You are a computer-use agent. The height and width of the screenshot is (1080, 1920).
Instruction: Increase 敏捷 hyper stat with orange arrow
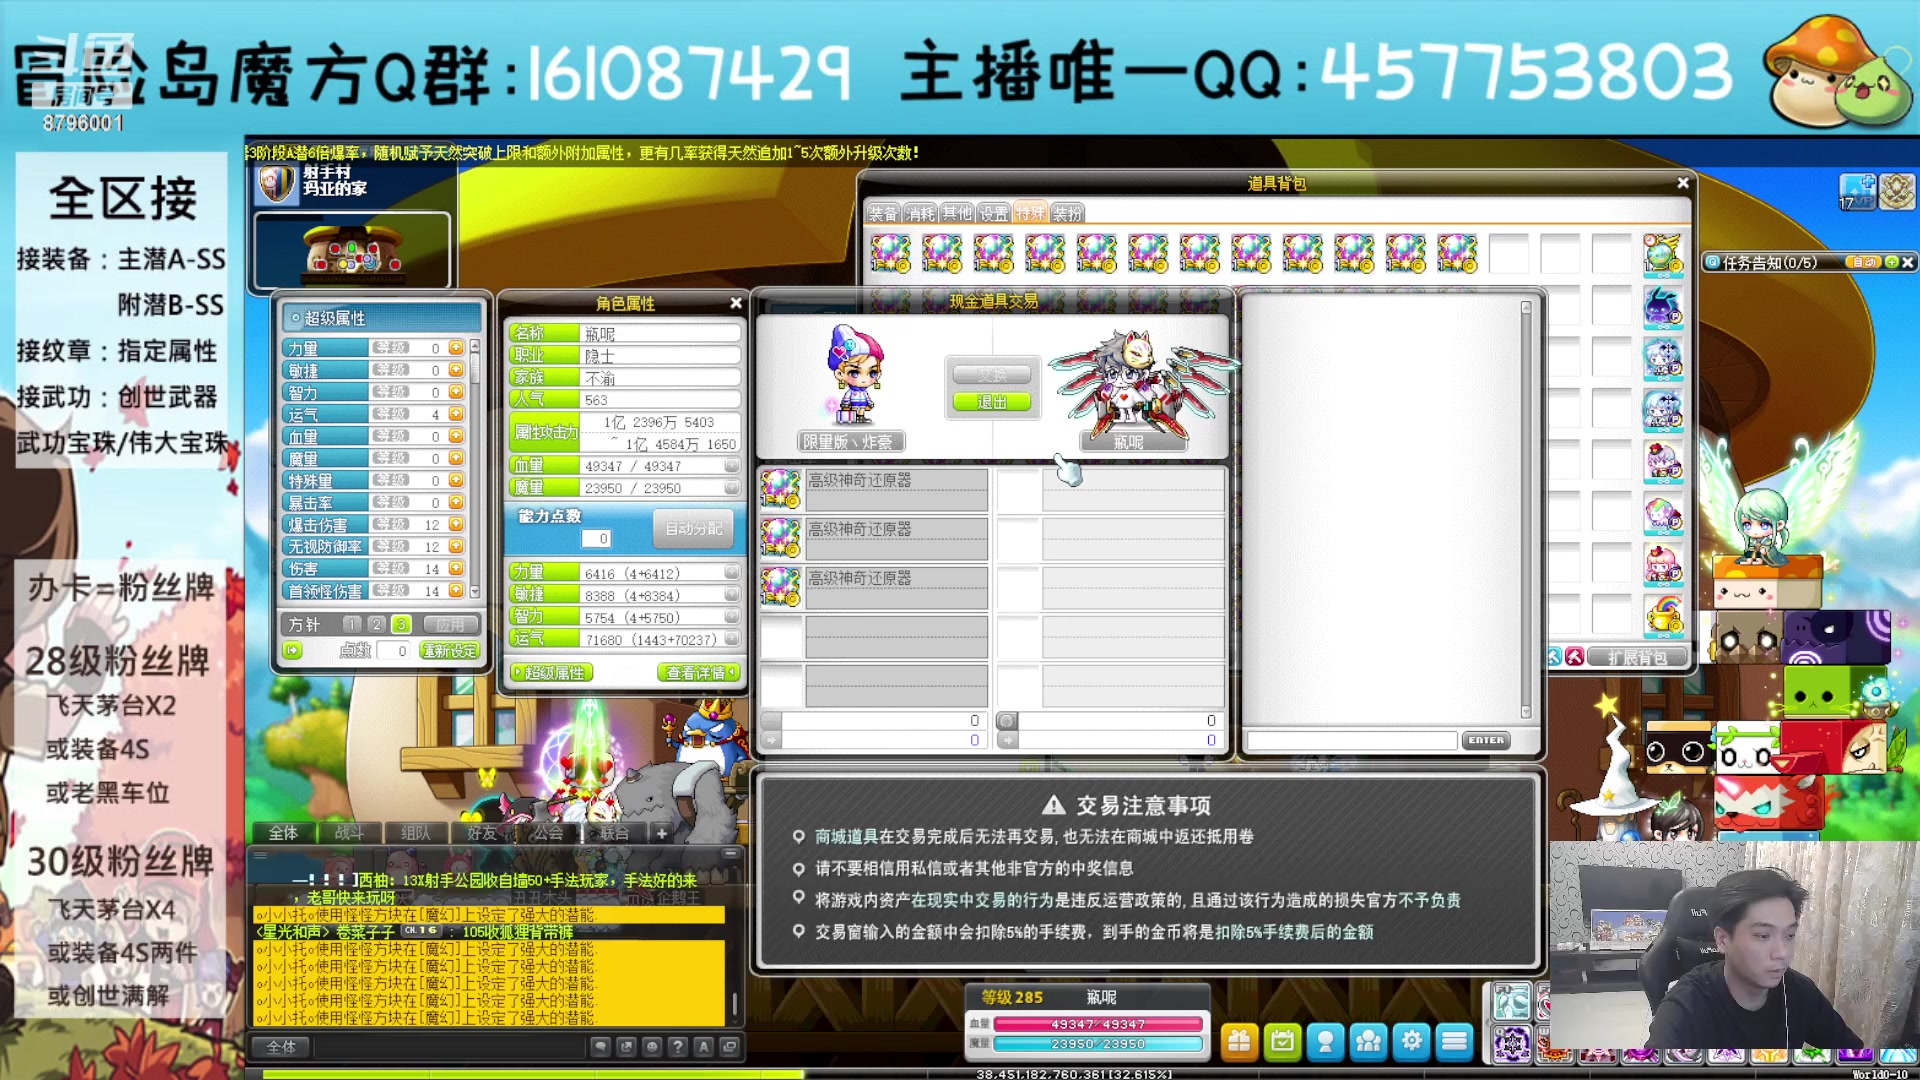(456, 370)
